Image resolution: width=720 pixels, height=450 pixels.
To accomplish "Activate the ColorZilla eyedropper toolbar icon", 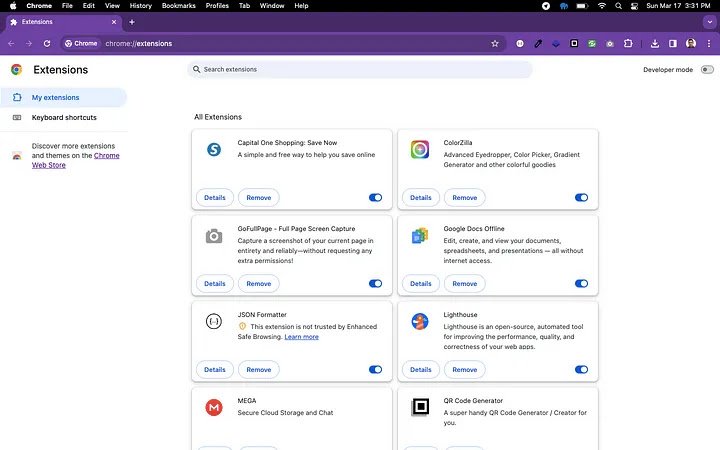I will [x=538, y=44].
